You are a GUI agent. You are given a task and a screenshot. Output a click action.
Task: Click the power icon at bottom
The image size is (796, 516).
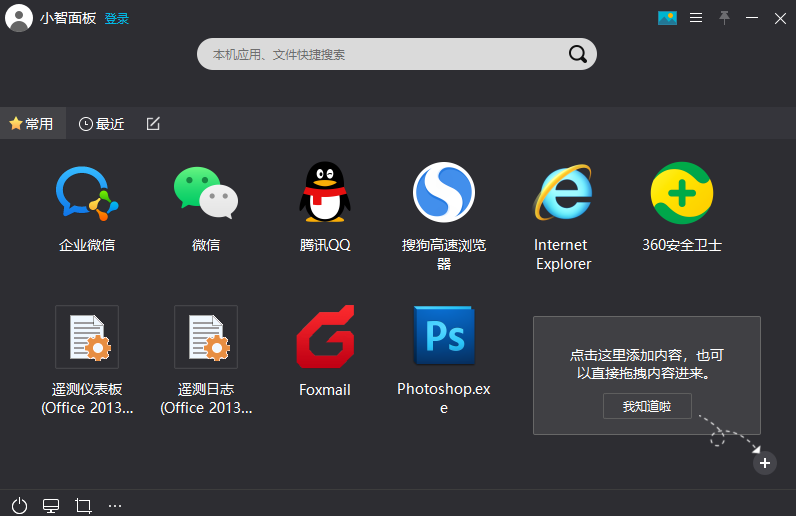pyautogui.click(x=19, y=505)
